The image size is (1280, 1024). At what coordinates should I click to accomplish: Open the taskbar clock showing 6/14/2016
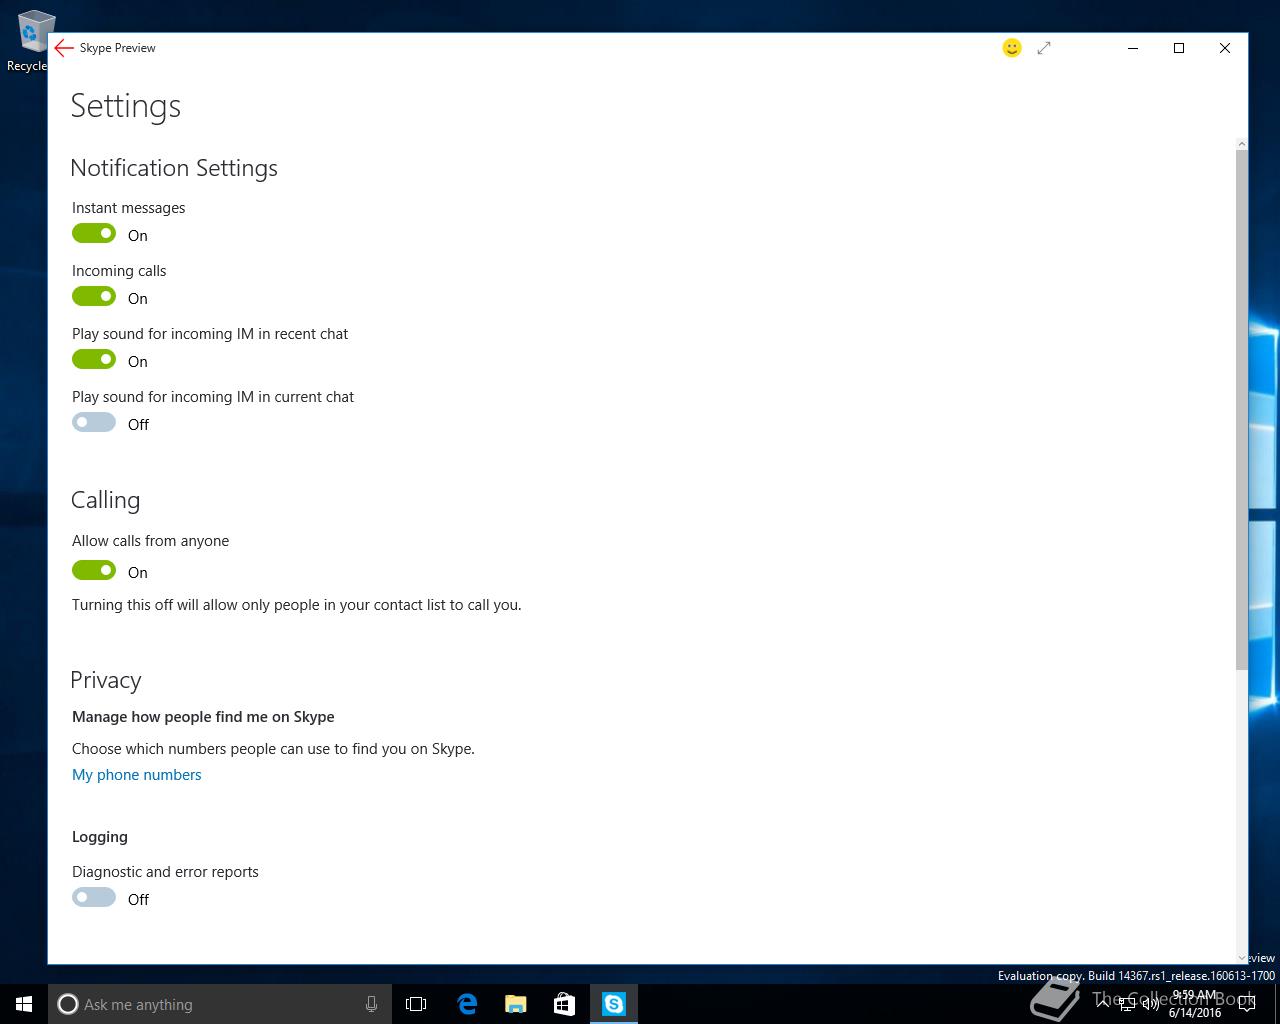[x=1195, y=1004]
